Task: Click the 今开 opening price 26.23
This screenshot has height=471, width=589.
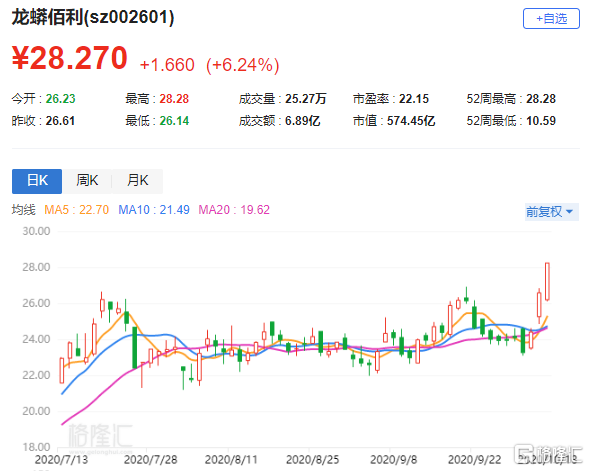Action: pyautogui.click(x=60, y=99)
